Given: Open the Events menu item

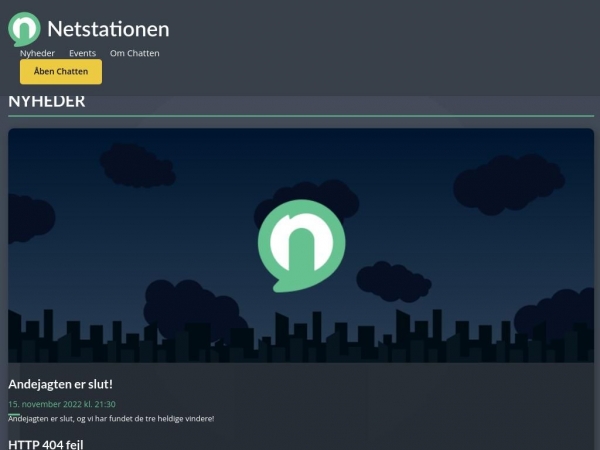Looking at the screenshot, I should tap(82, 53).
